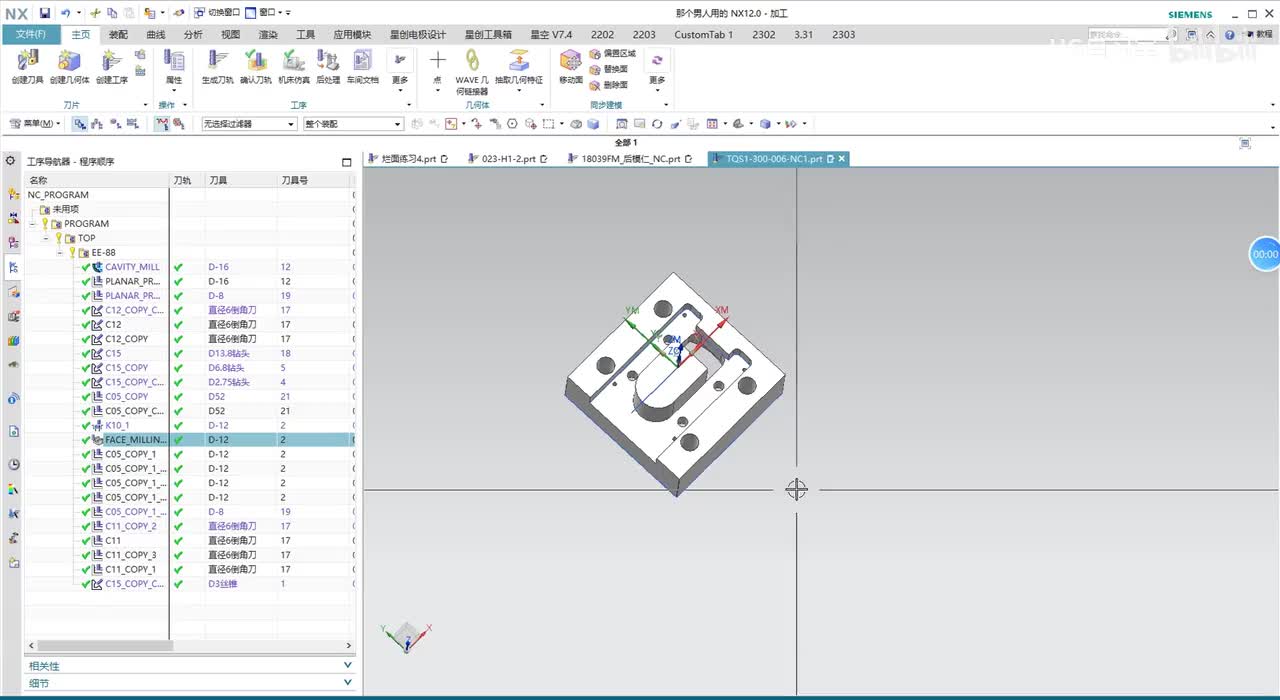Image resolution: width=1280 pixels, height=700 pixels.
Task: Toggle the green check status of C15 operation
Action: [x=86, y=353]
